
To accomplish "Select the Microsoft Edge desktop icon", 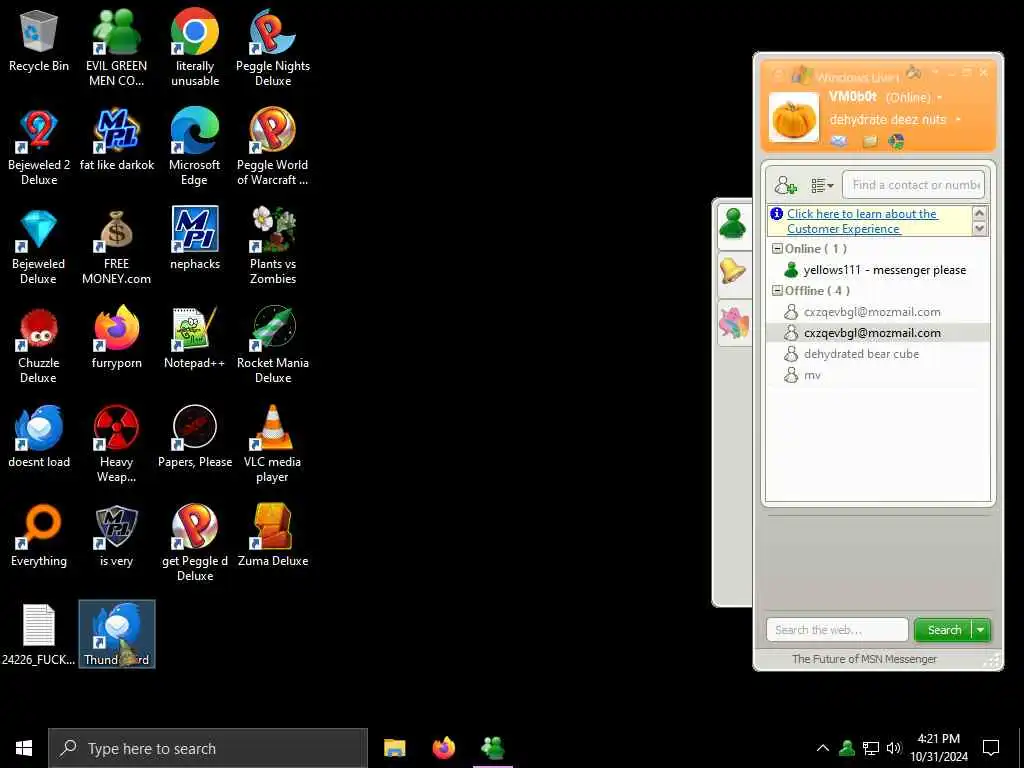I will click(x=195, y=147).
